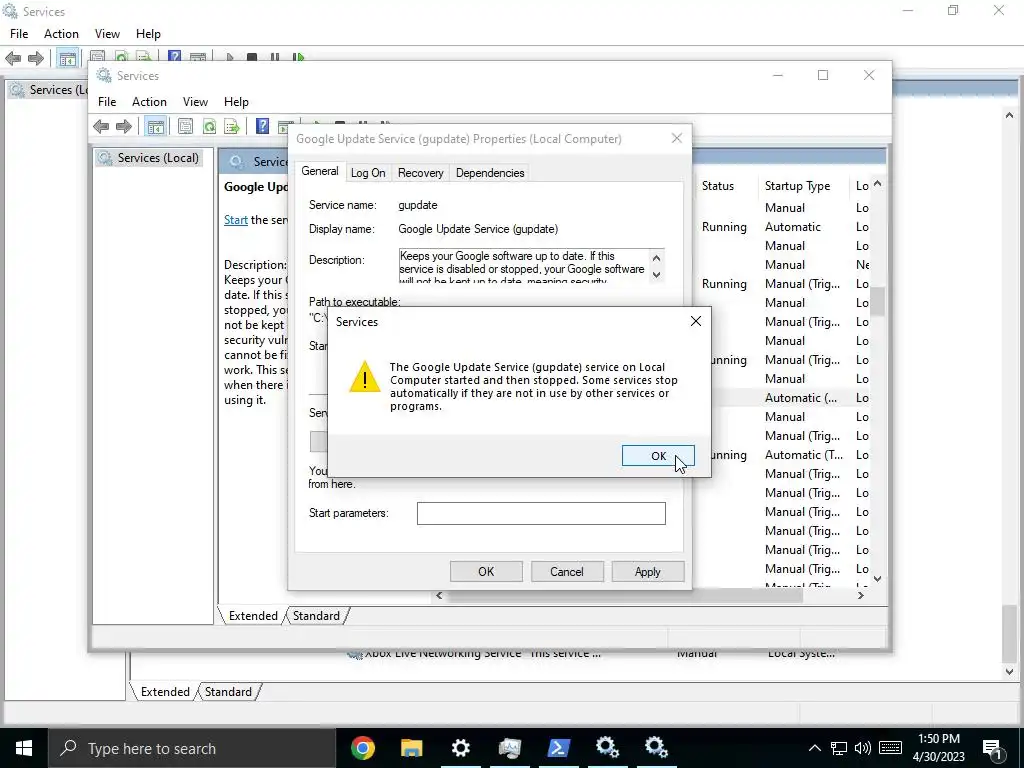Click the Start parameters text field

click(x=541, y=513)
